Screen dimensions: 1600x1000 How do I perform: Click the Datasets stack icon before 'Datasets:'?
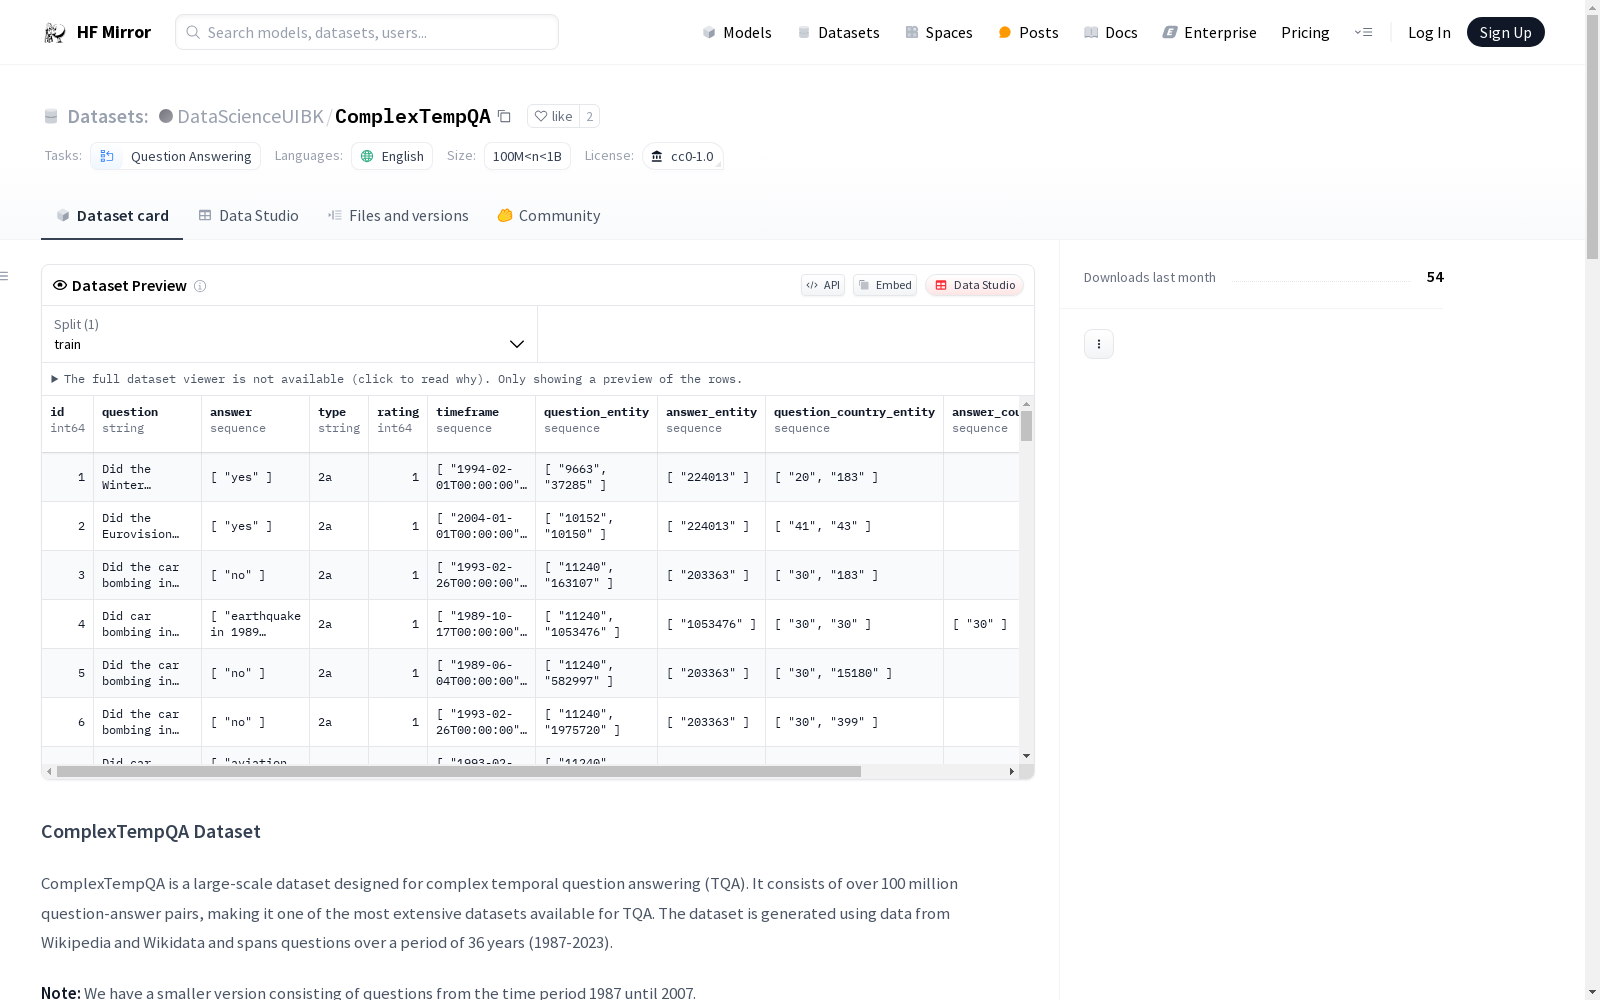click(x=51, y=116)
